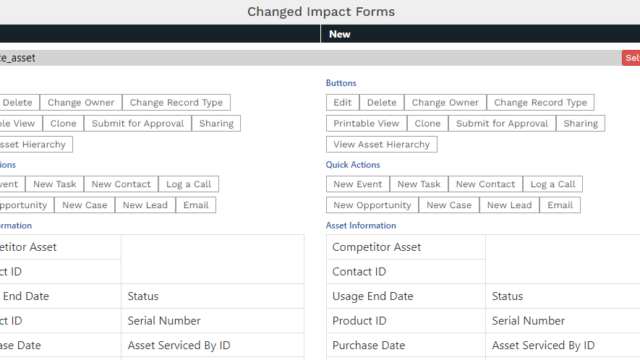640x360 pixels.
Task: Click Log a Call in the New column
Action: (553, 184)
